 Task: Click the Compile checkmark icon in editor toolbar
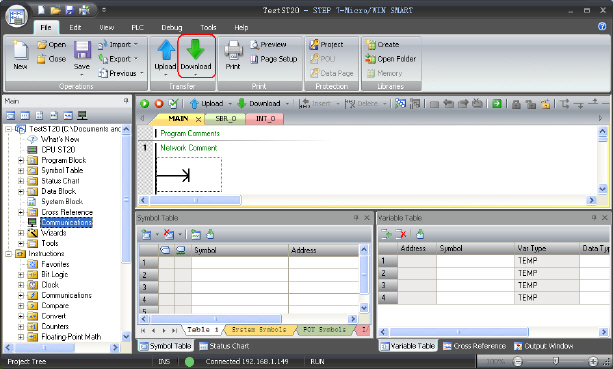coord(173,104)
